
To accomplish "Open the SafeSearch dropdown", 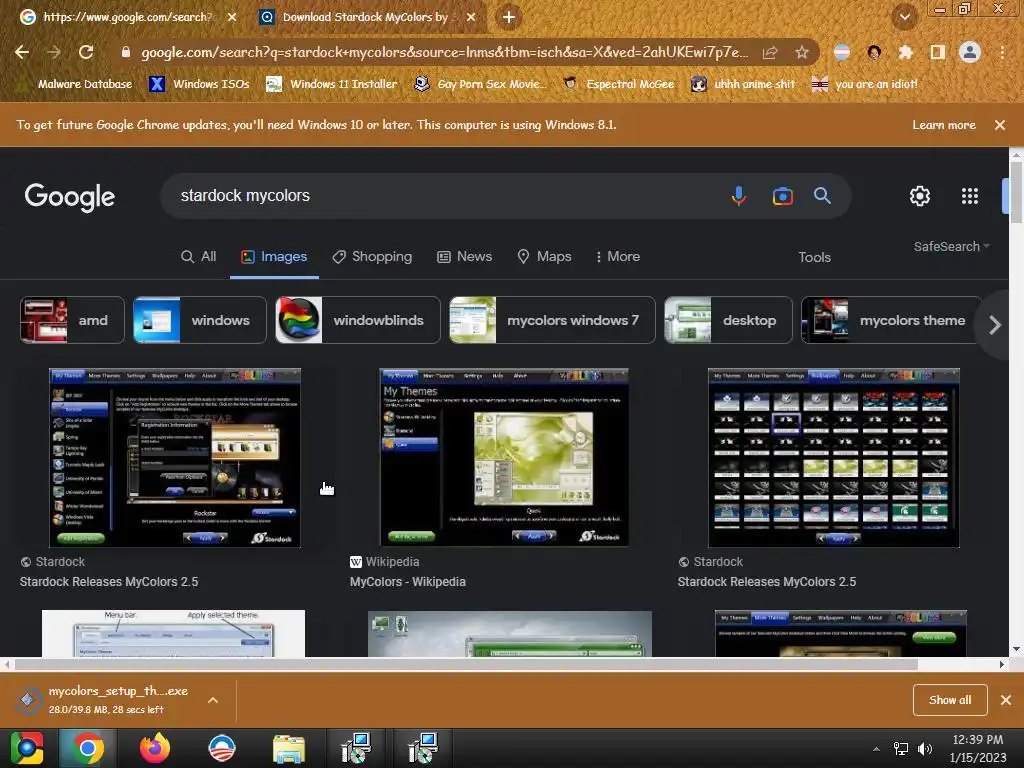I will pos(952,246).
